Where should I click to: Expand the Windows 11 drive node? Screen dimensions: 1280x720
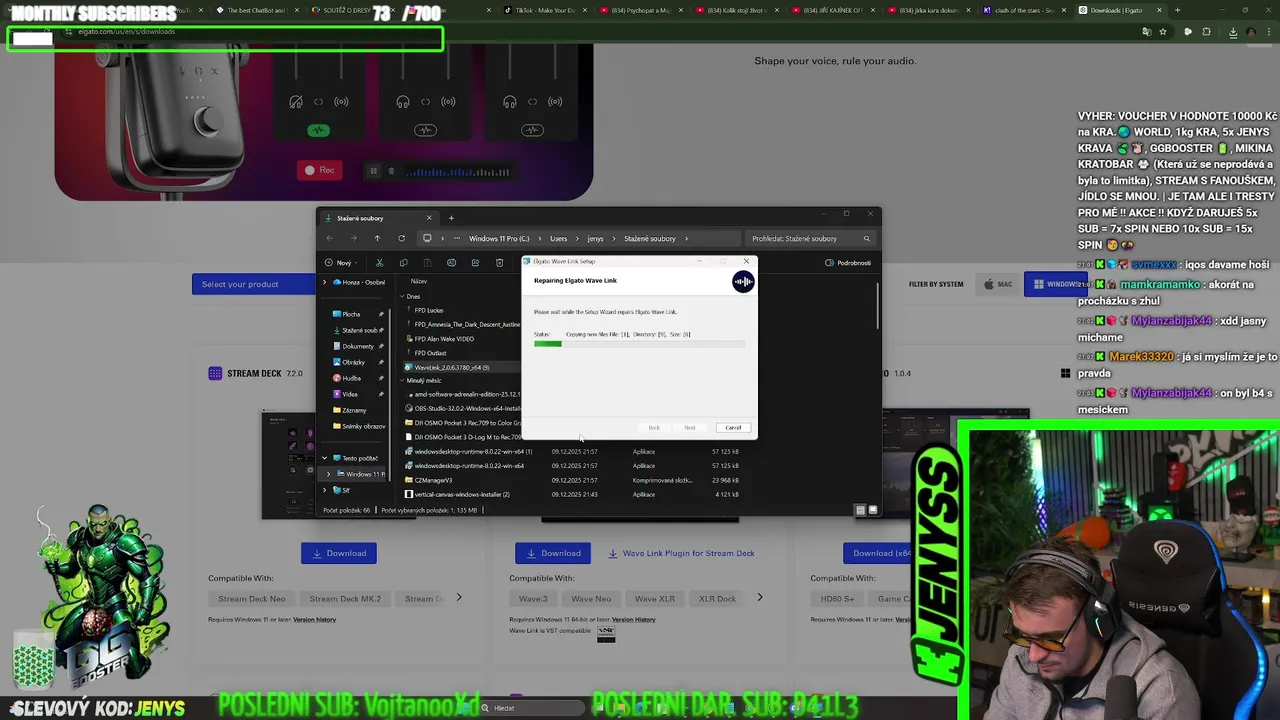pos(330,474)
